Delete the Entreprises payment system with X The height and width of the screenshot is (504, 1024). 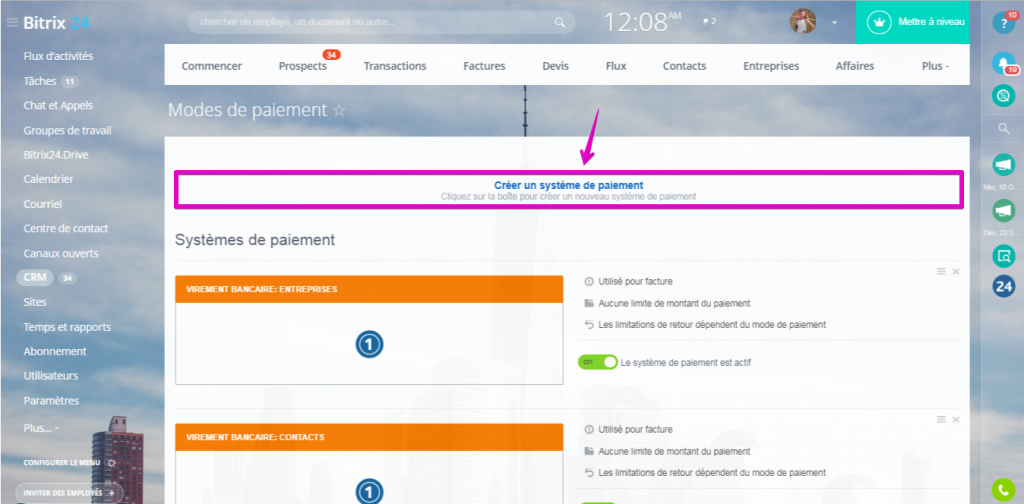pos(956,272)
